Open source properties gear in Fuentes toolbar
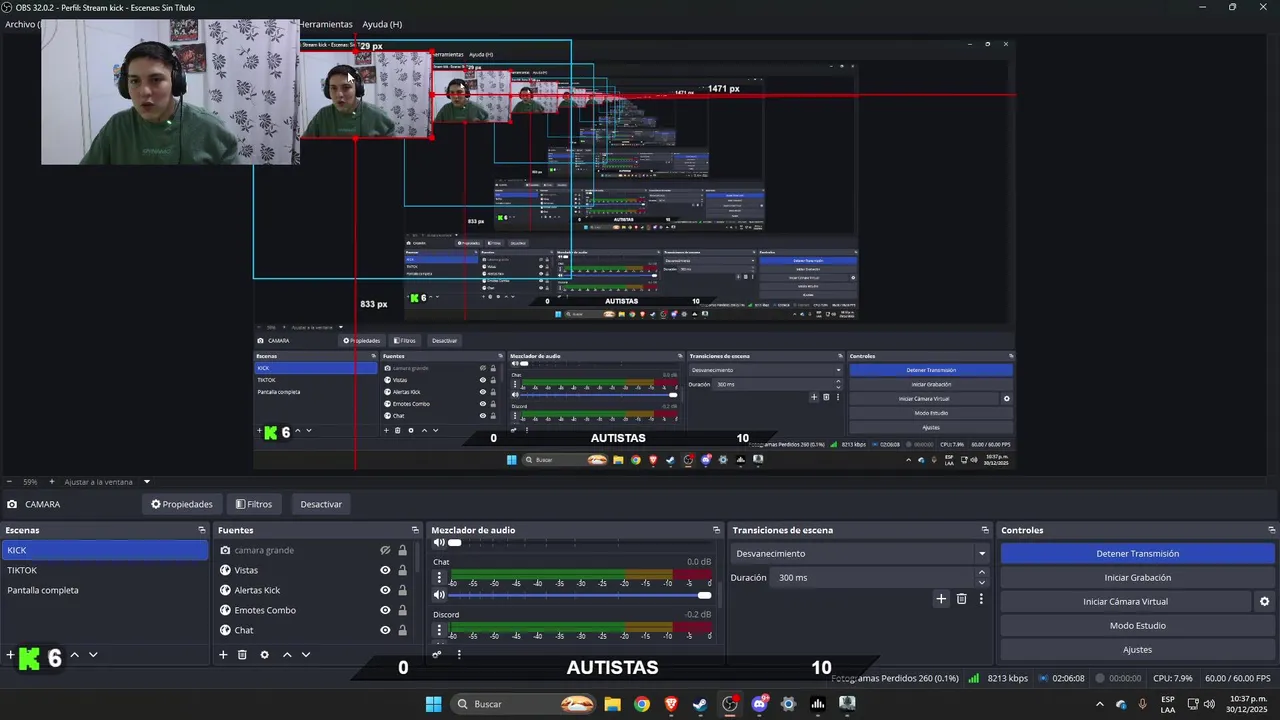Viewport: 1280px width, 720px height. pos(264,655)
